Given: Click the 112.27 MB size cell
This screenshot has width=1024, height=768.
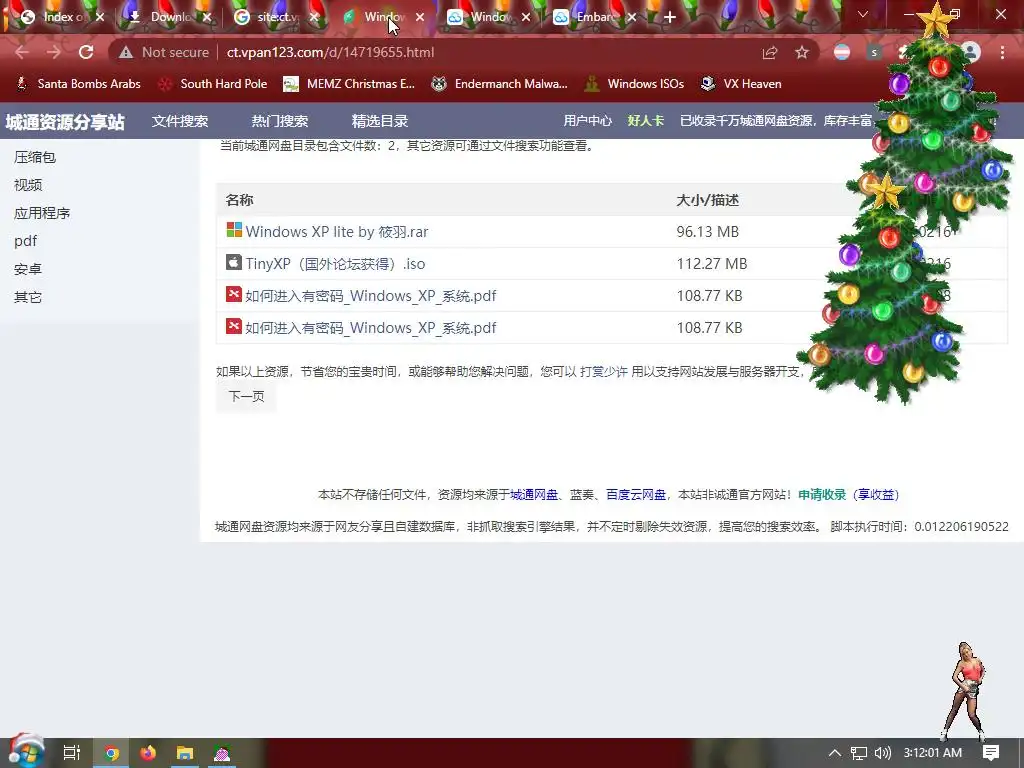Looking at the screenshot, I should click(x=712, y=264).
